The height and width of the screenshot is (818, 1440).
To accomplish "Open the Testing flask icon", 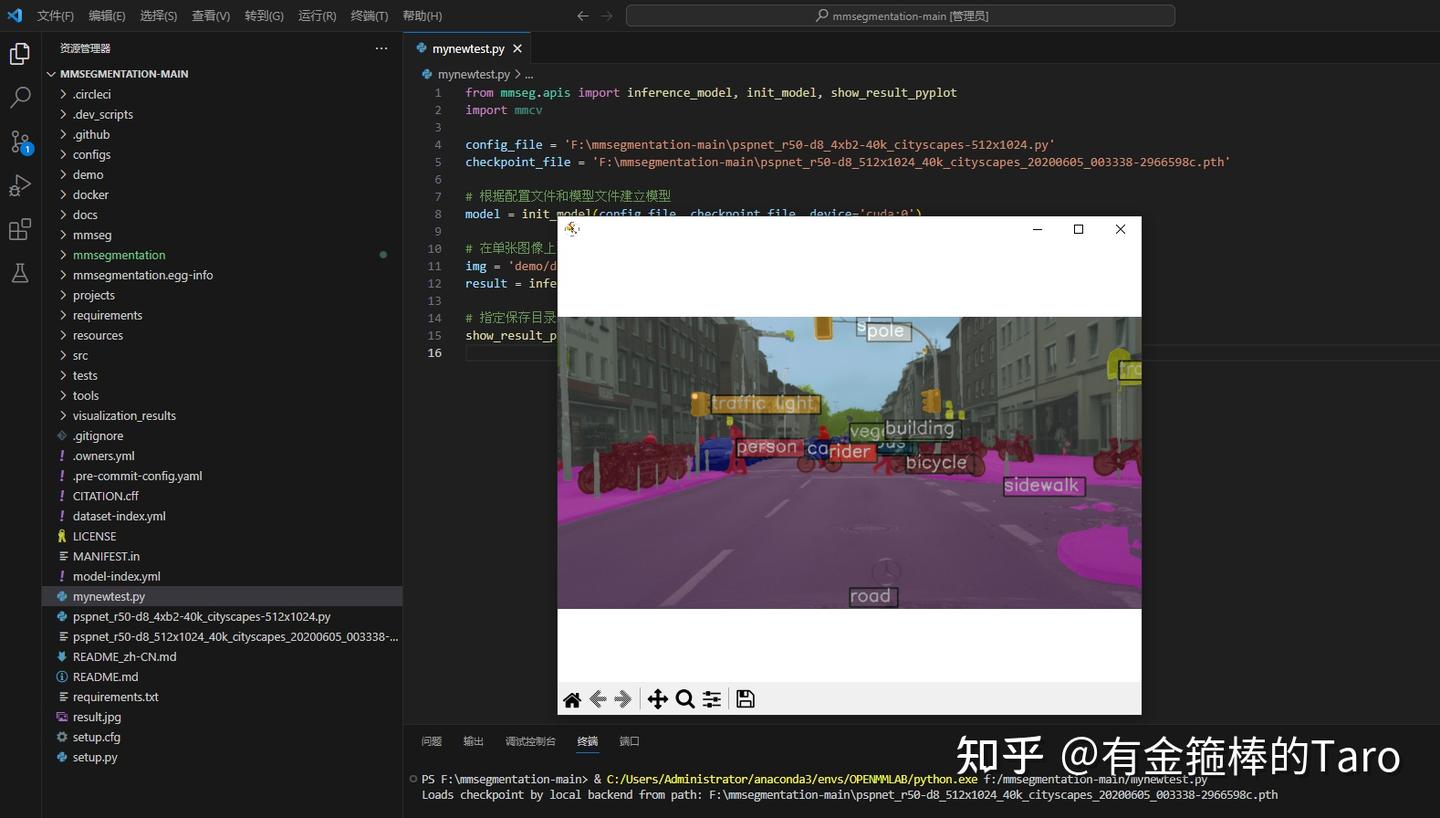I will (x=20, y=273).
